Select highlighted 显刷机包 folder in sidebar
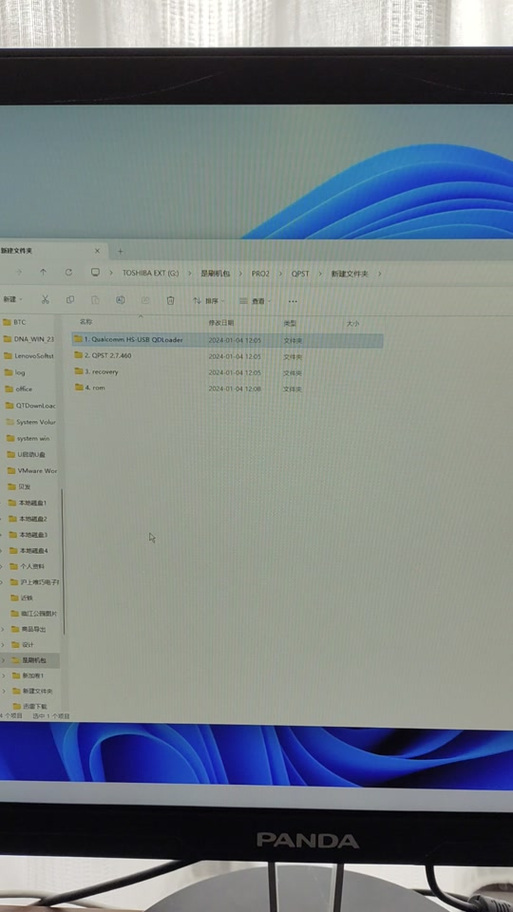This screenshot has height=912, width=513. point(30,660)
